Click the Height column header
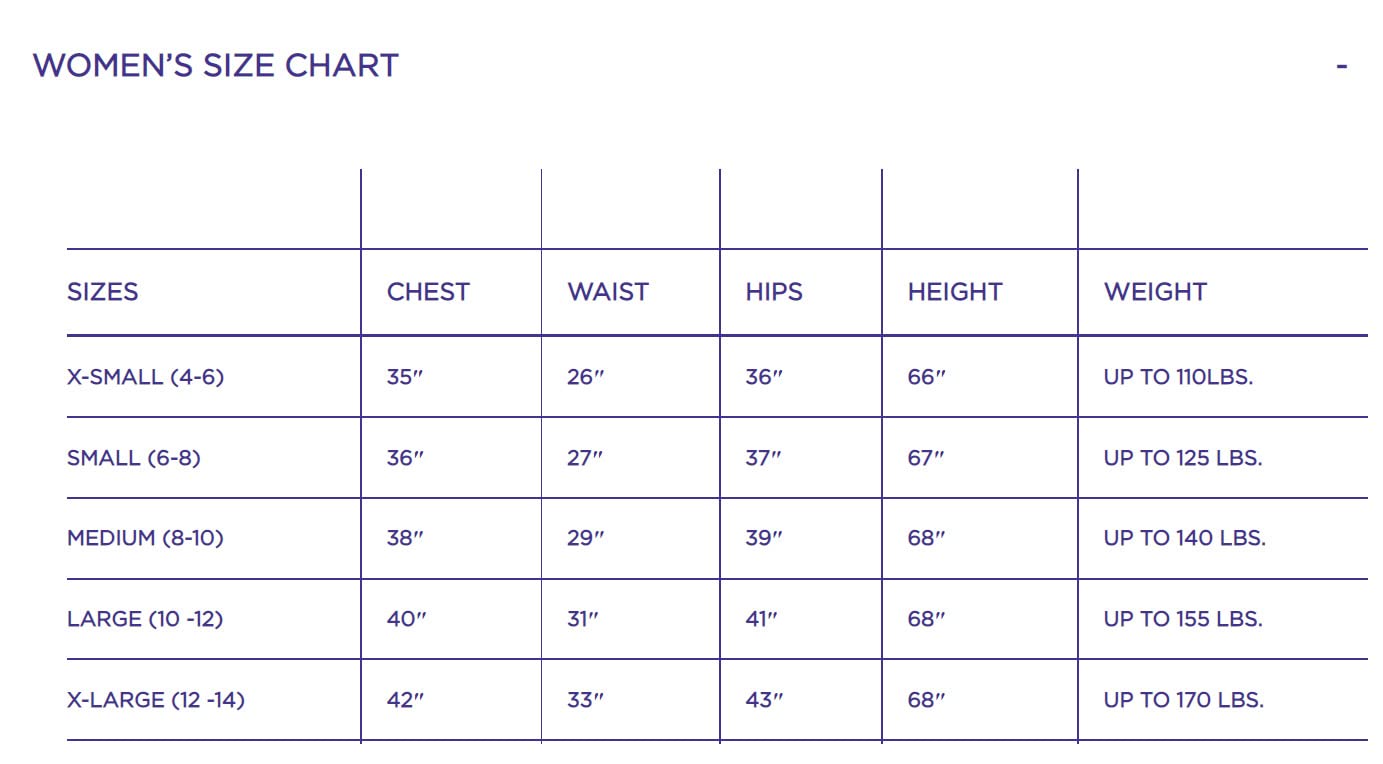Image resolution: width=1383 pixels, height=764 pixels. click(x=955, y=292)
